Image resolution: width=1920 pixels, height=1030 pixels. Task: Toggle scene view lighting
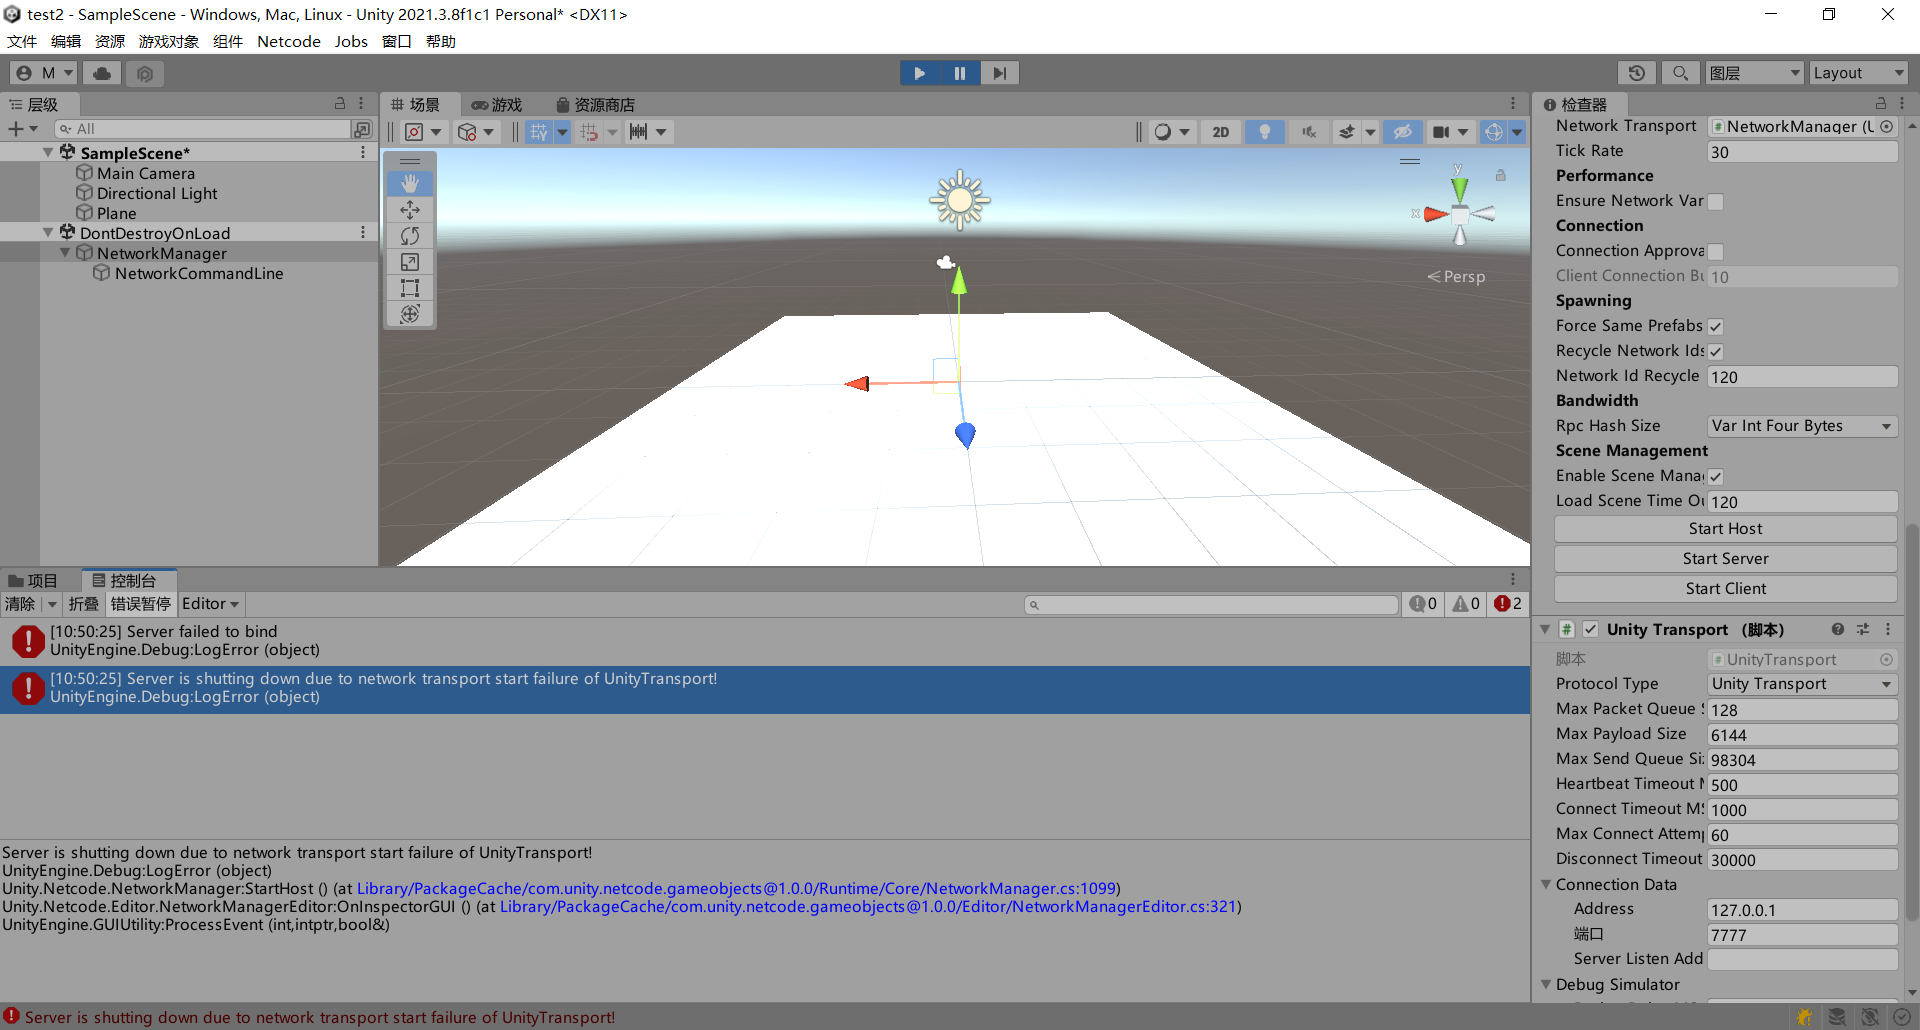coord(1264,131)
